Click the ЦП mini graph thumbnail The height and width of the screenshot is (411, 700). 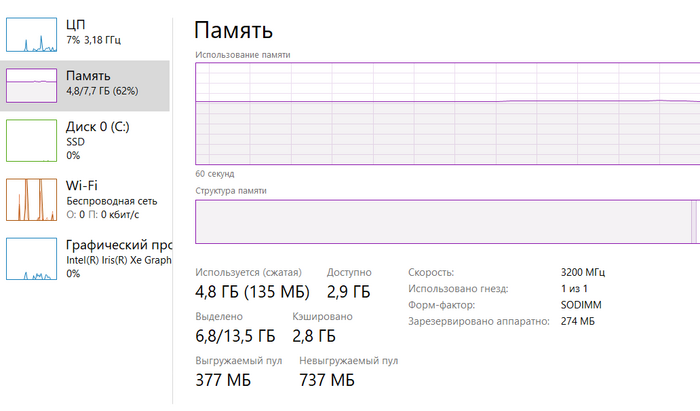pos(32,34)
